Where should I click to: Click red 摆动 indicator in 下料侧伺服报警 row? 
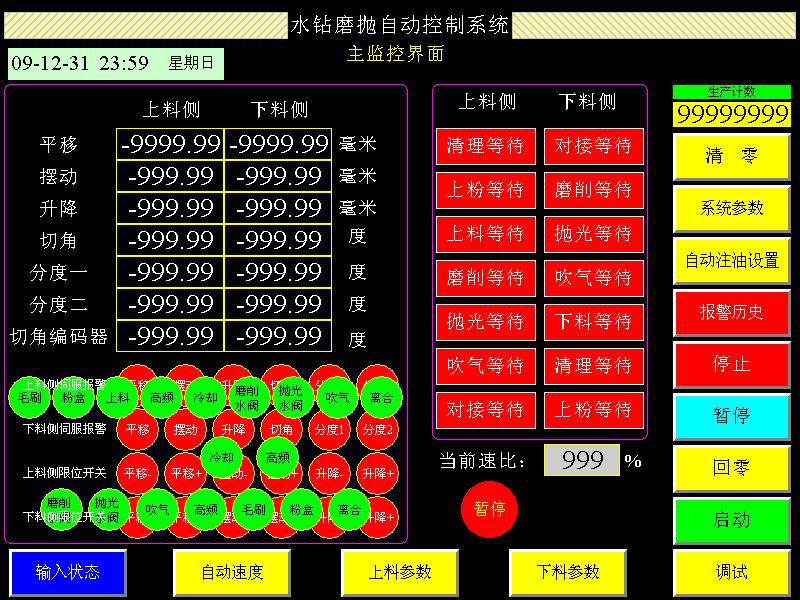click(x=185, y=430)
